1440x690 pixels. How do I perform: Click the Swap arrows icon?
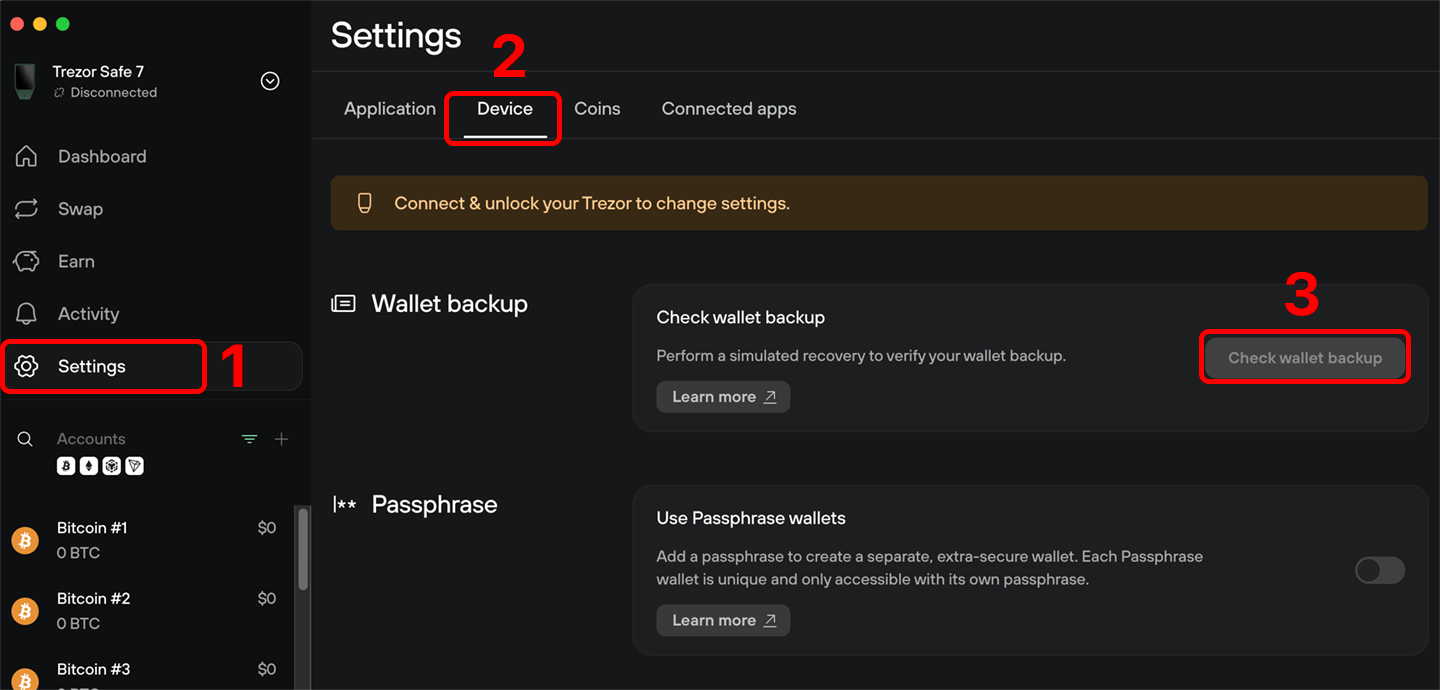[27, 209]
